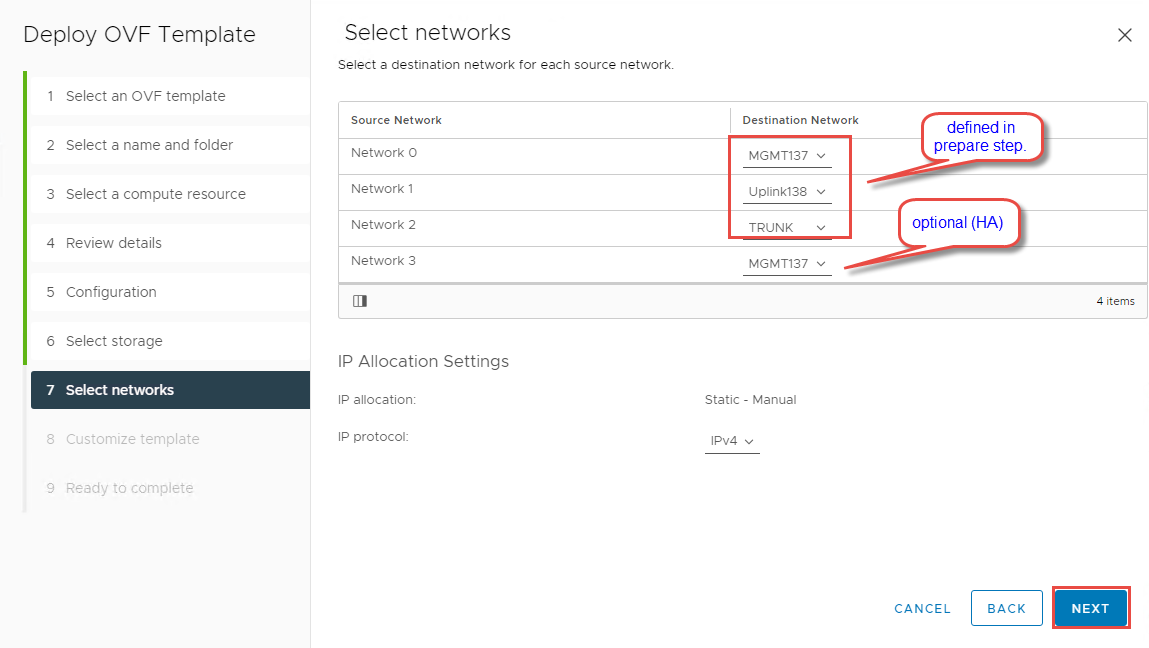Go to step 2 Select a name and folder
The image size is (1149, 648).
pos(149,145)
